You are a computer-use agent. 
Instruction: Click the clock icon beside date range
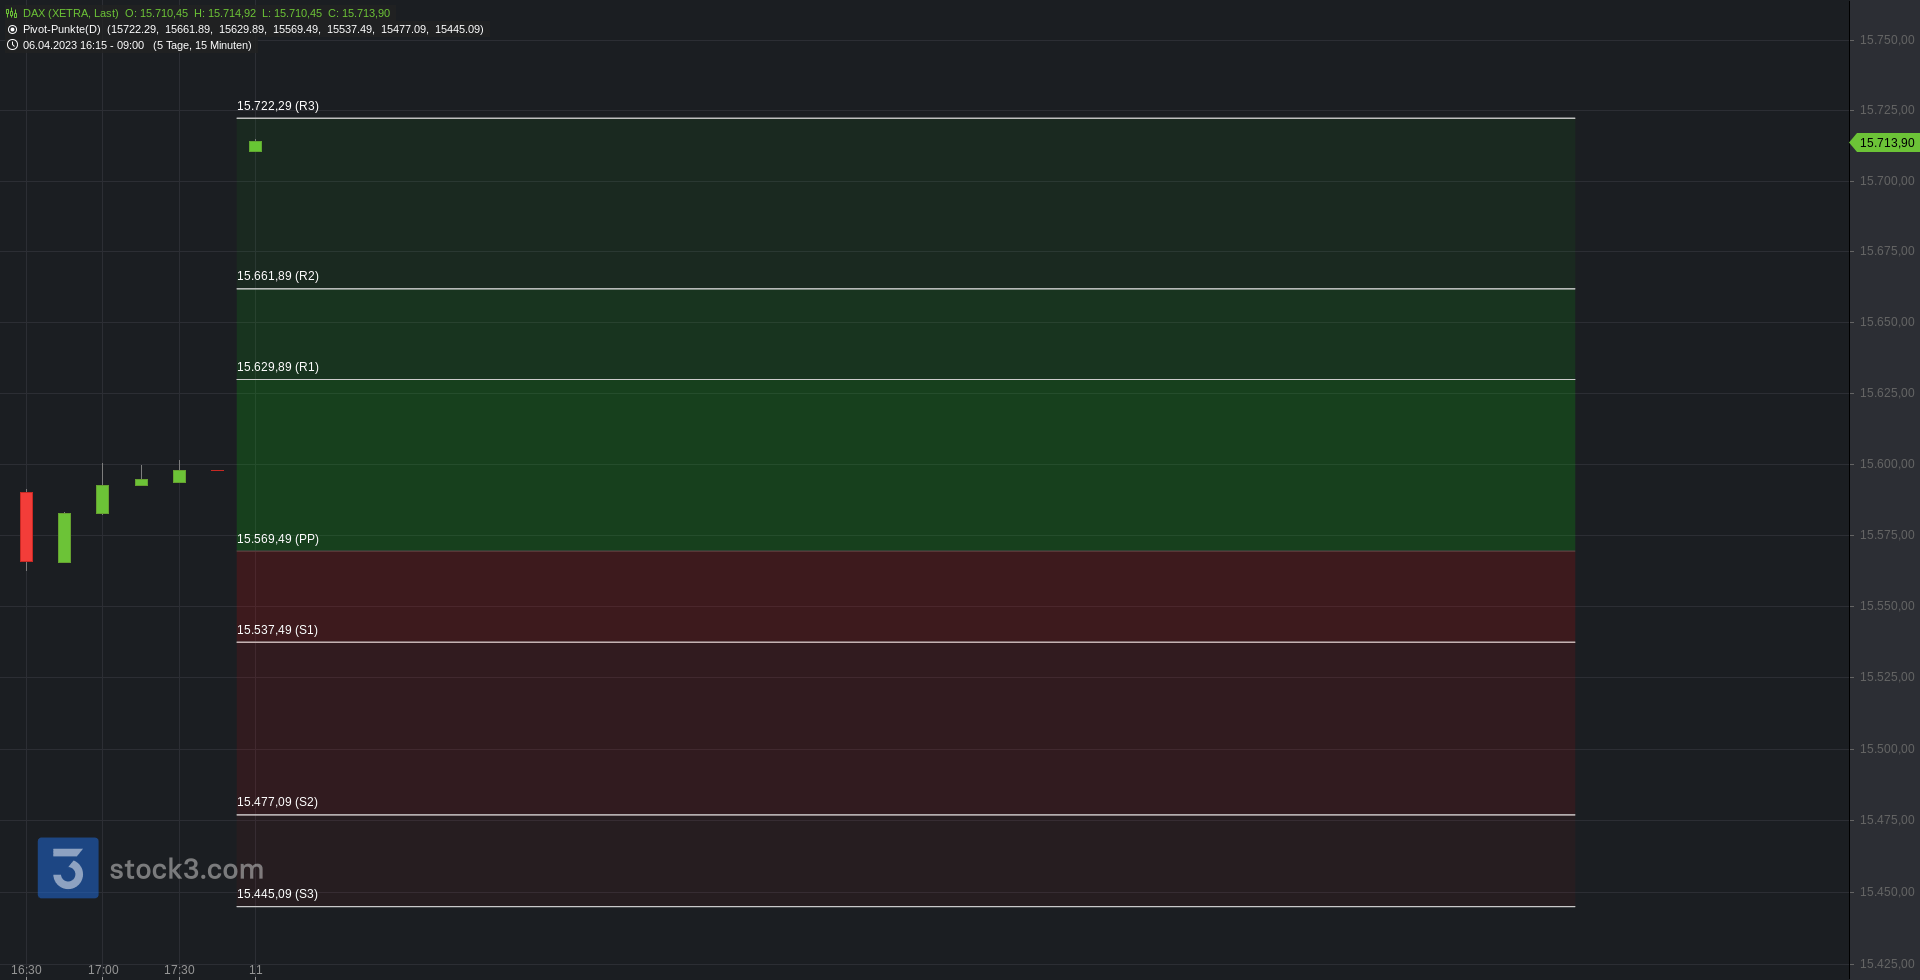point(12,45)
